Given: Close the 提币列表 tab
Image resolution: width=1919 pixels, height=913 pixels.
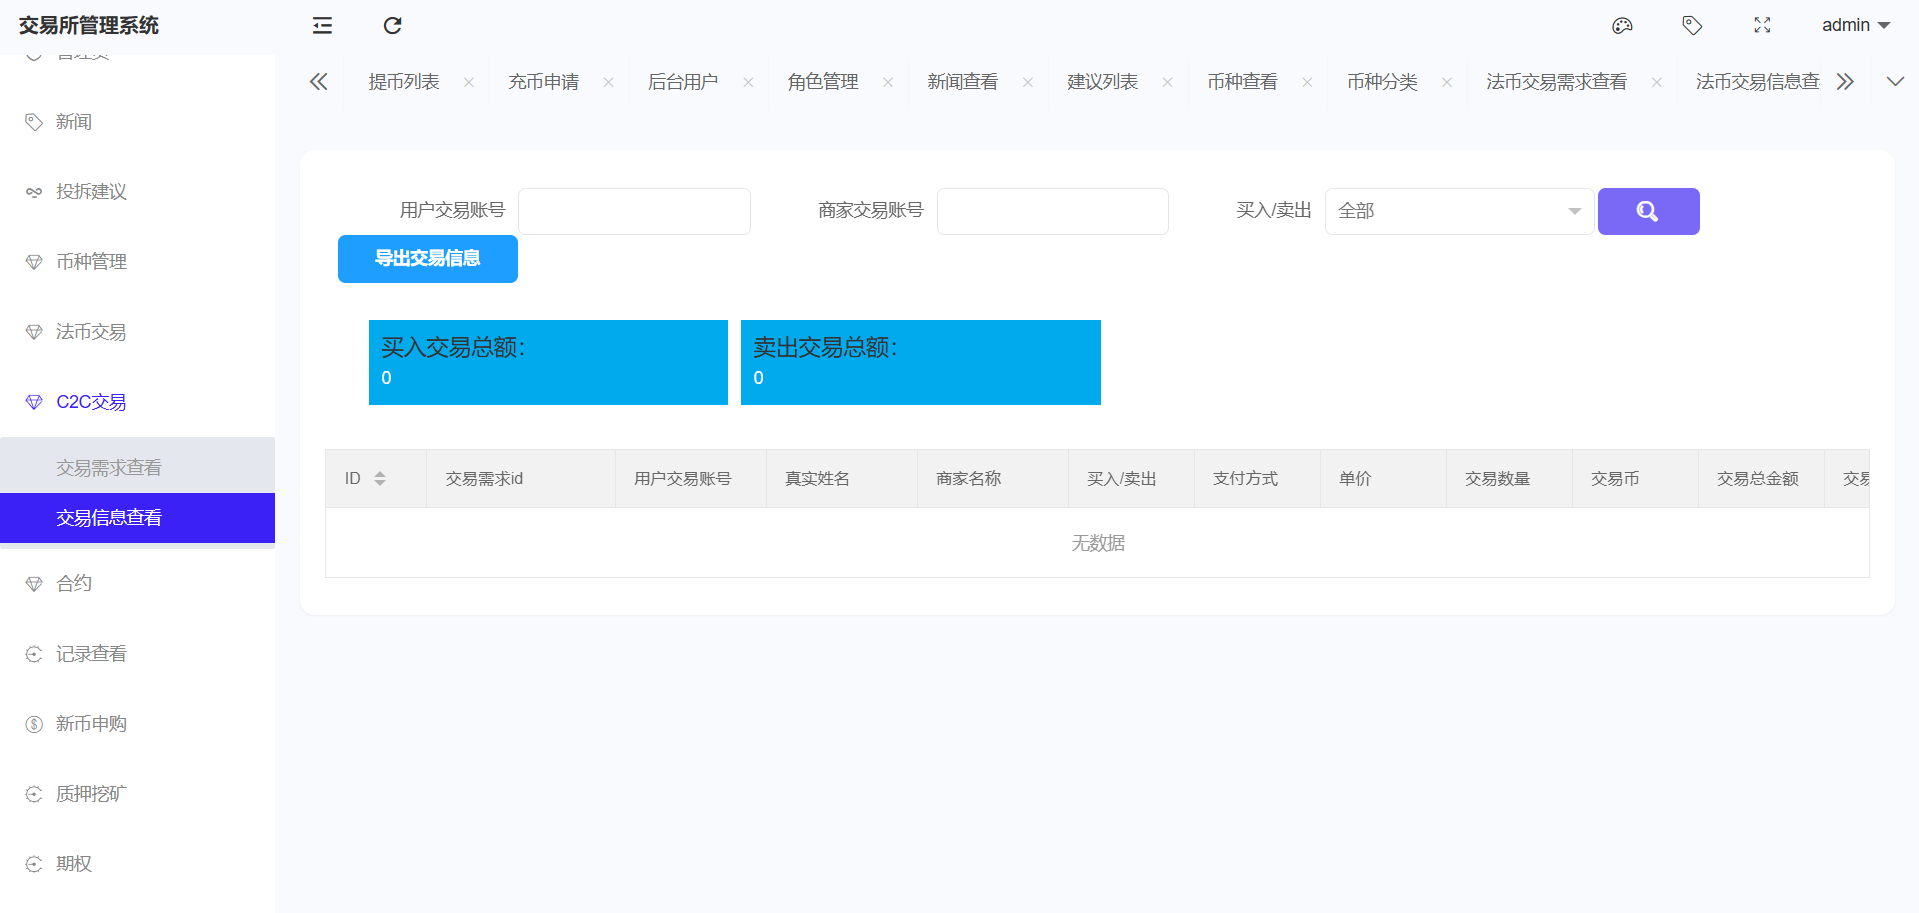Looking at the screenshot, I should coord(469,82).
